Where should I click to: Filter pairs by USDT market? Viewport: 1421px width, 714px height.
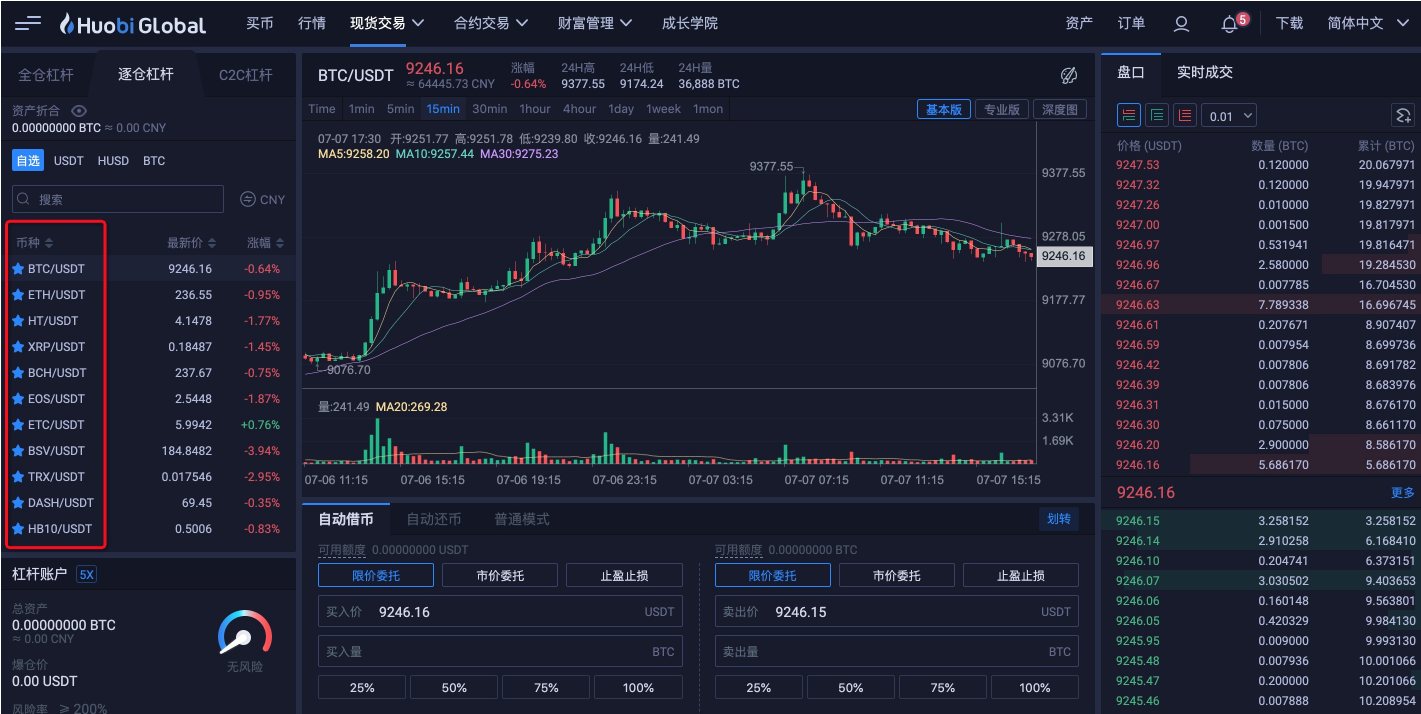point(69,161)
